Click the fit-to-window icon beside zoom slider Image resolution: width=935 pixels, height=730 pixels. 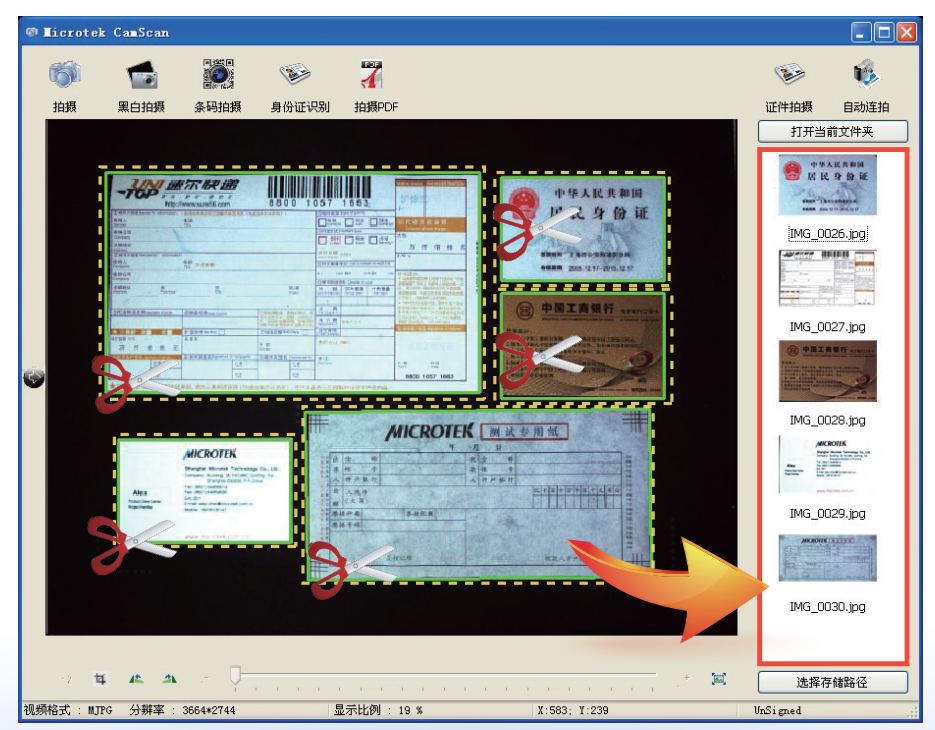[718, 679]
